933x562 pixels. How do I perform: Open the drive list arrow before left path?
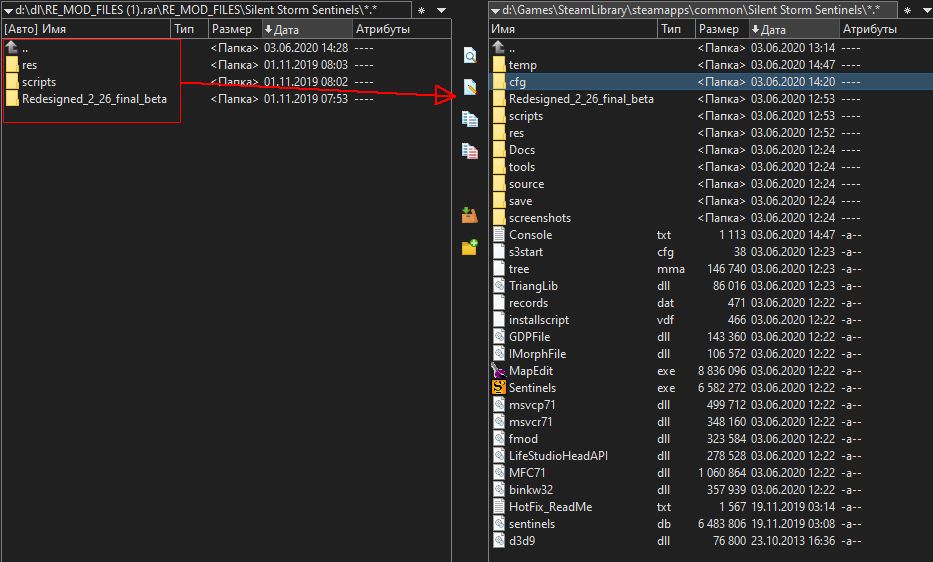(8, 10)
